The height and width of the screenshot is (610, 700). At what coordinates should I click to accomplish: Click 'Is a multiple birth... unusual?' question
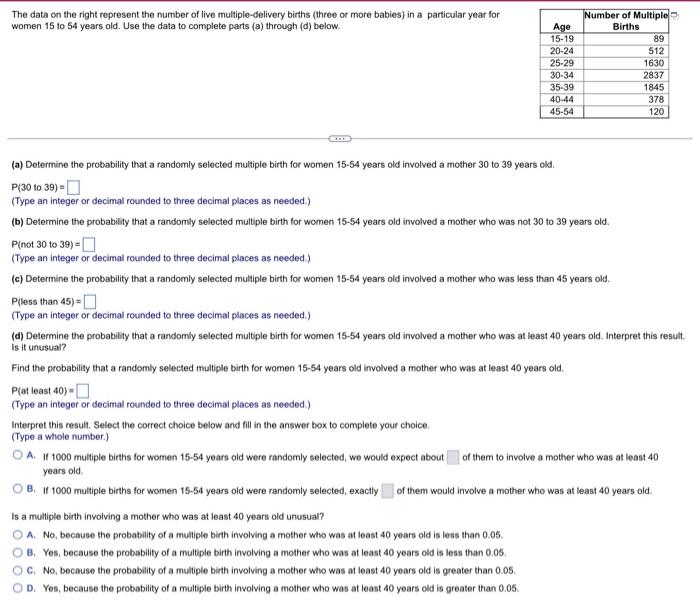coord(168,517)
